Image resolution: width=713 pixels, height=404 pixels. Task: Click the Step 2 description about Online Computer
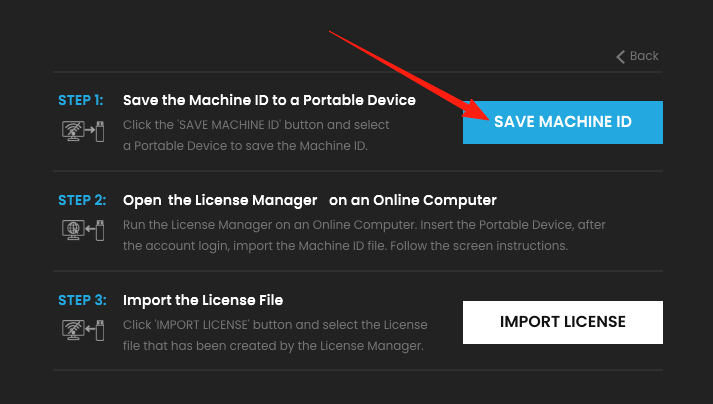coord(364,235)
